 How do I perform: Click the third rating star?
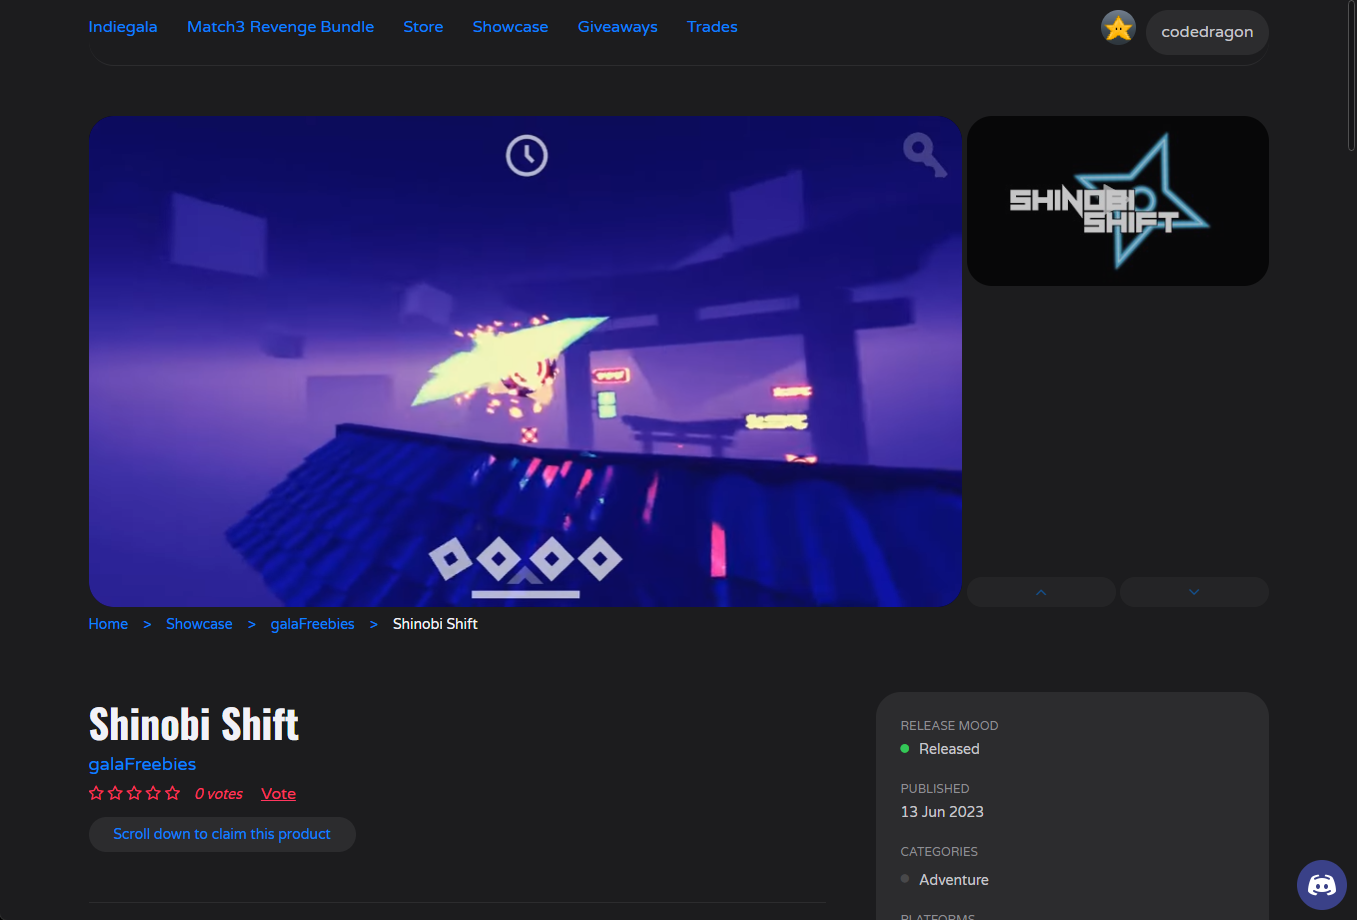pyautogui.click(x=134, y=793)
